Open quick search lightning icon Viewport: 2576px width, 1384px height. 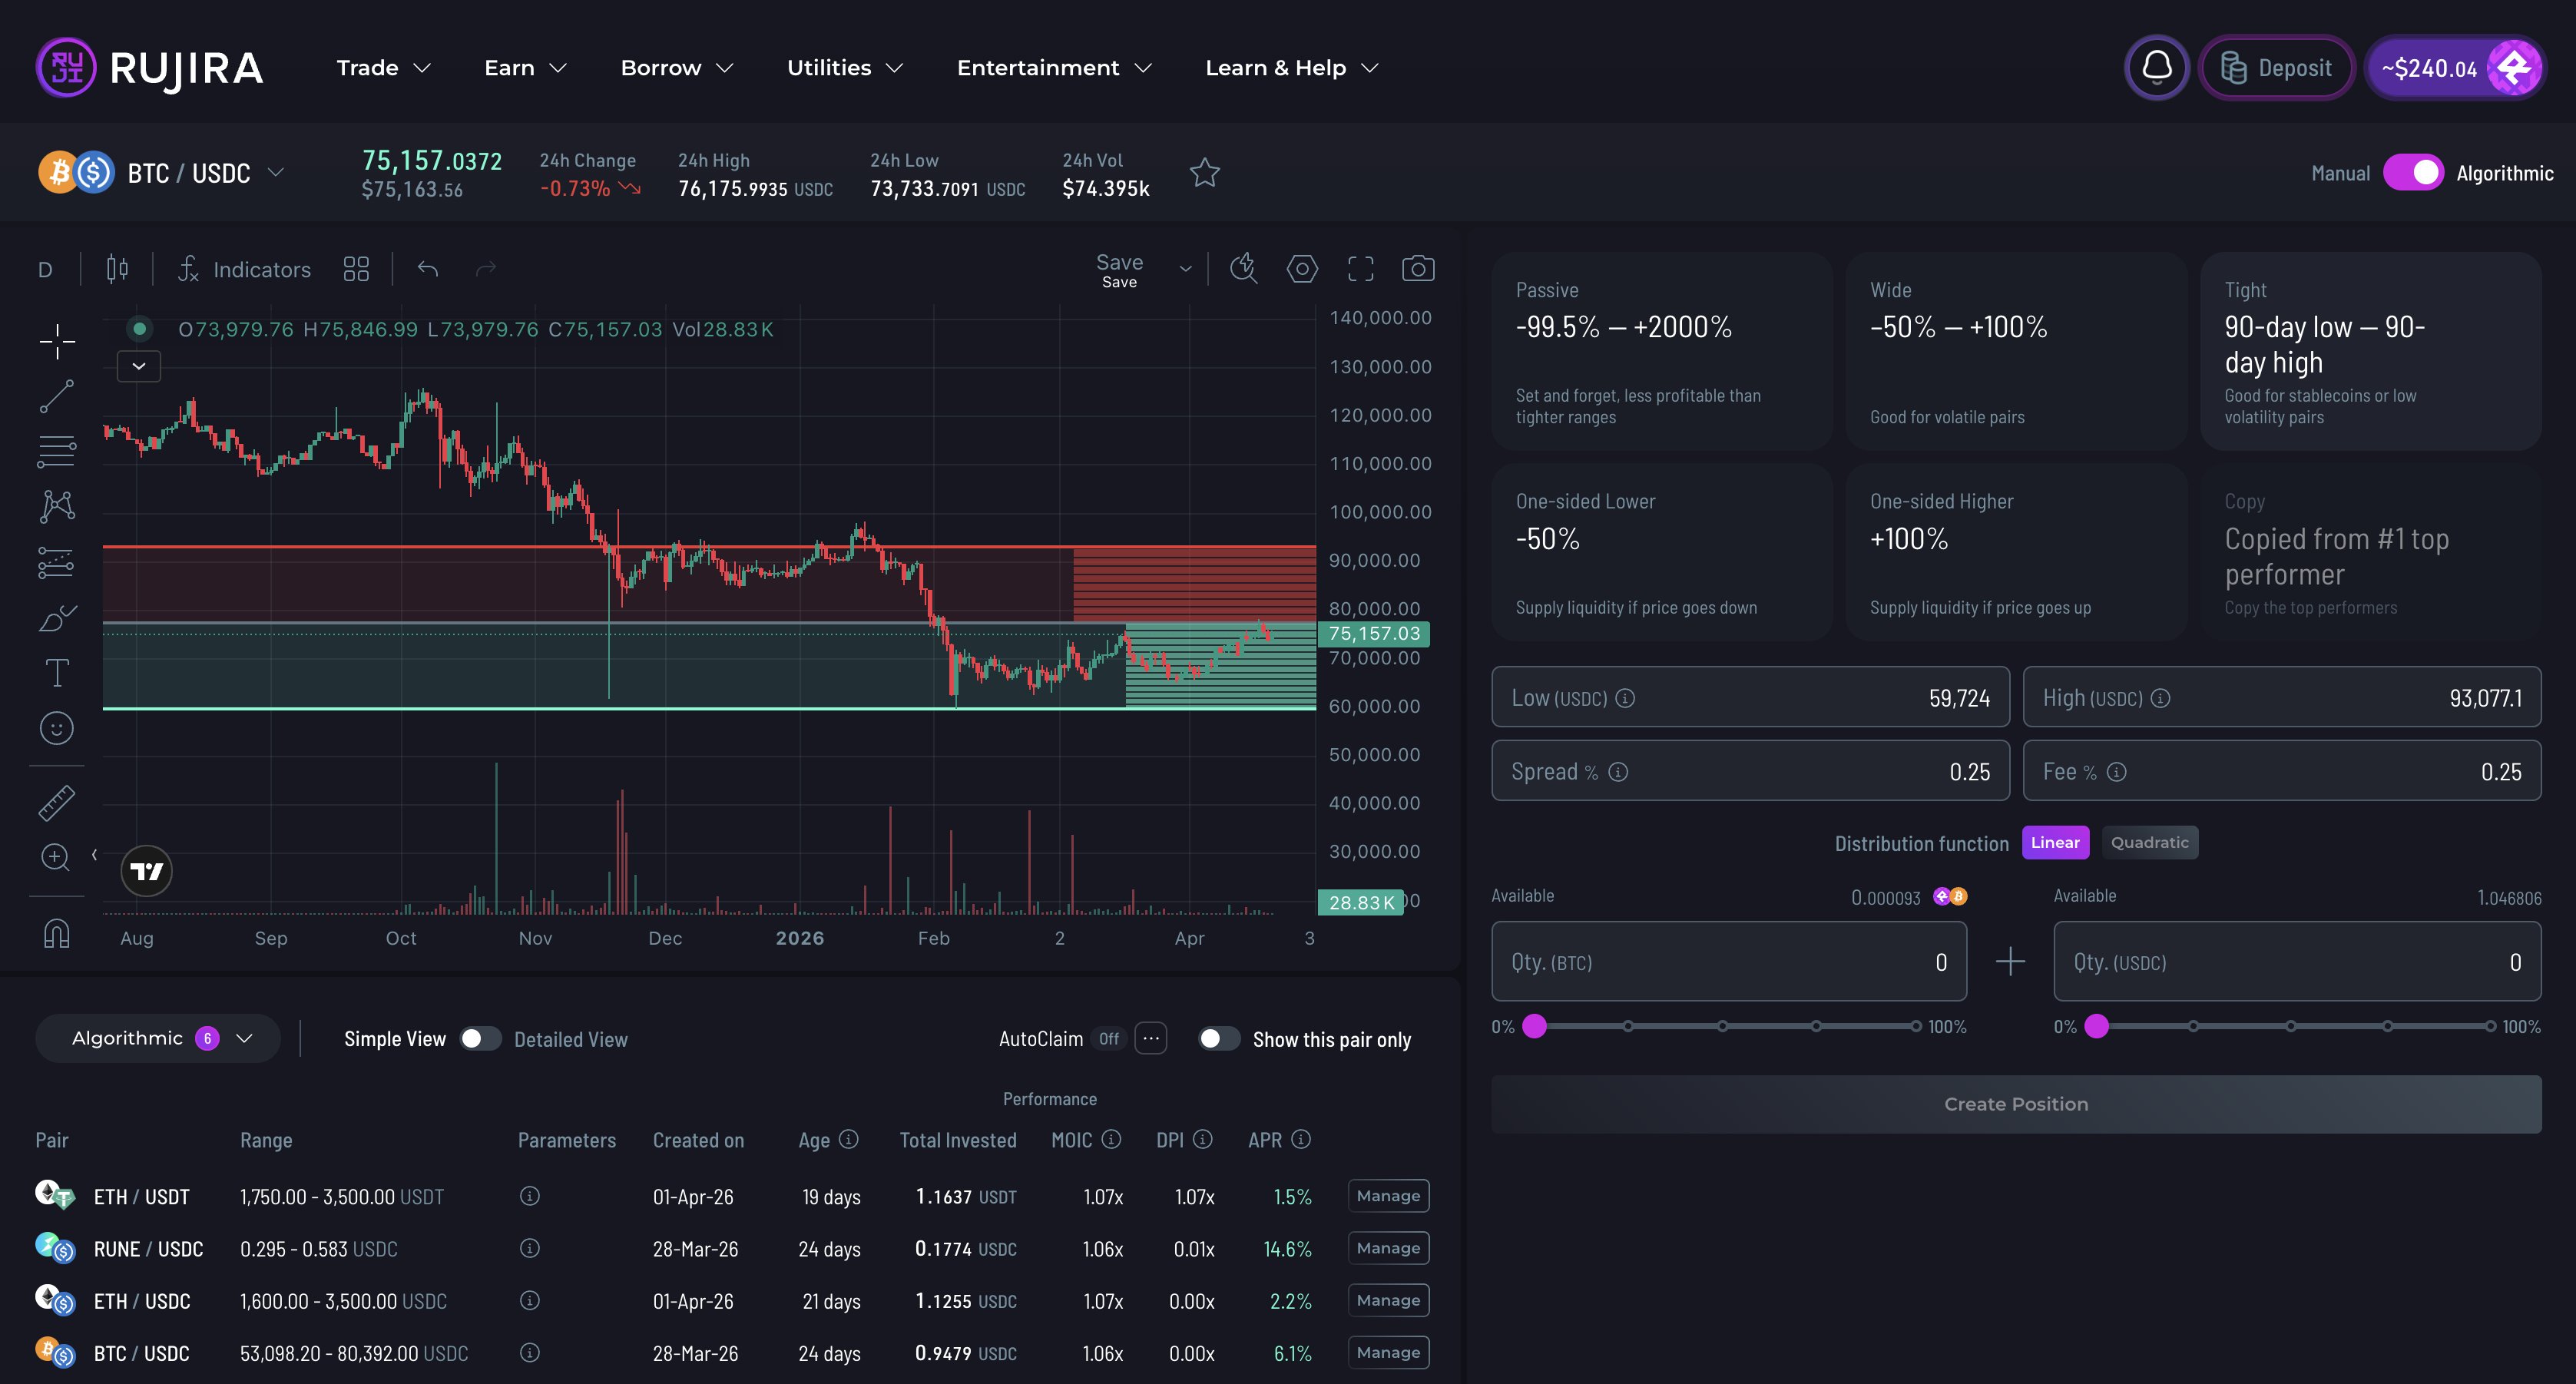[1243, 268]
